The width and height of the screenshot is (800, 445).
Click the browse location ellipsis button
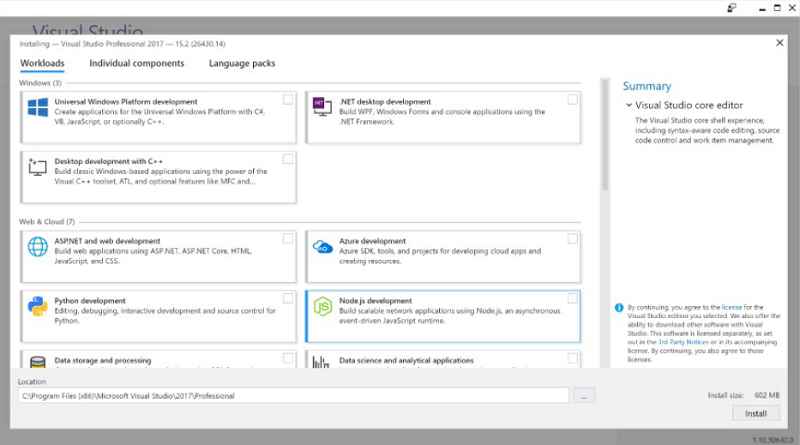coord(584,395)
